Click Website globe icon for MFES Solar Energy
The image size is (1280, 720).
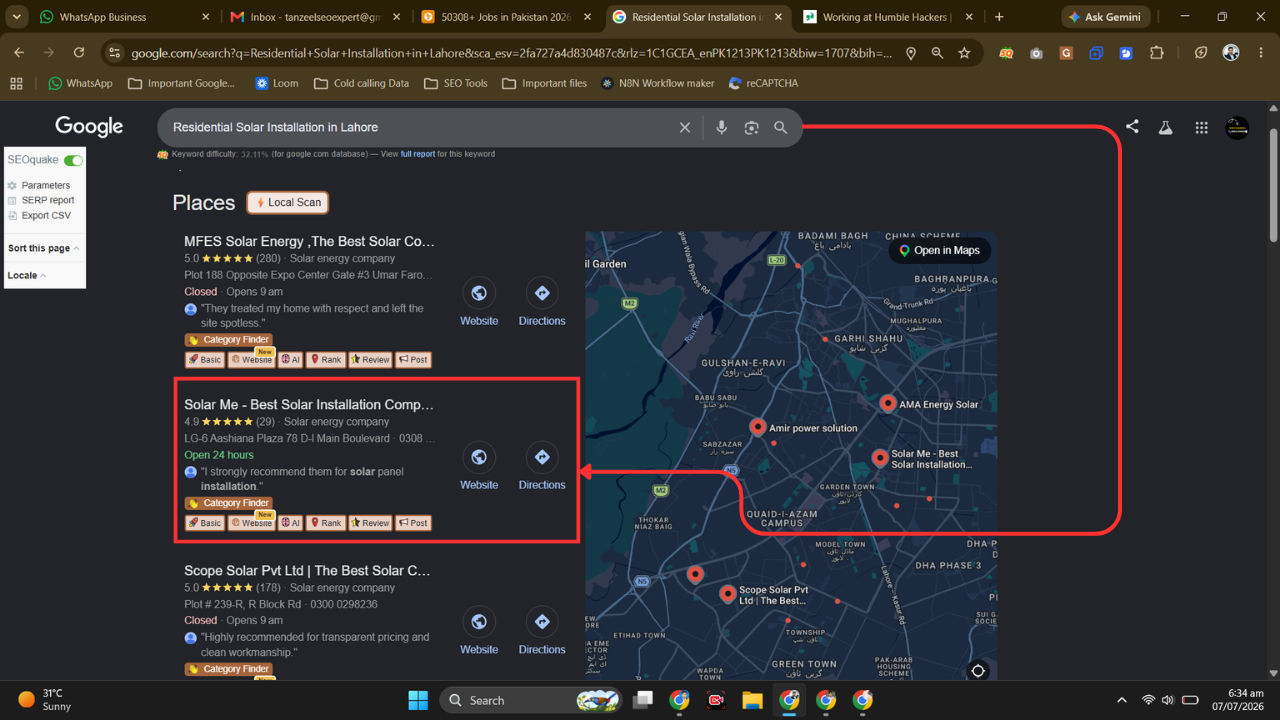(479, 293)
